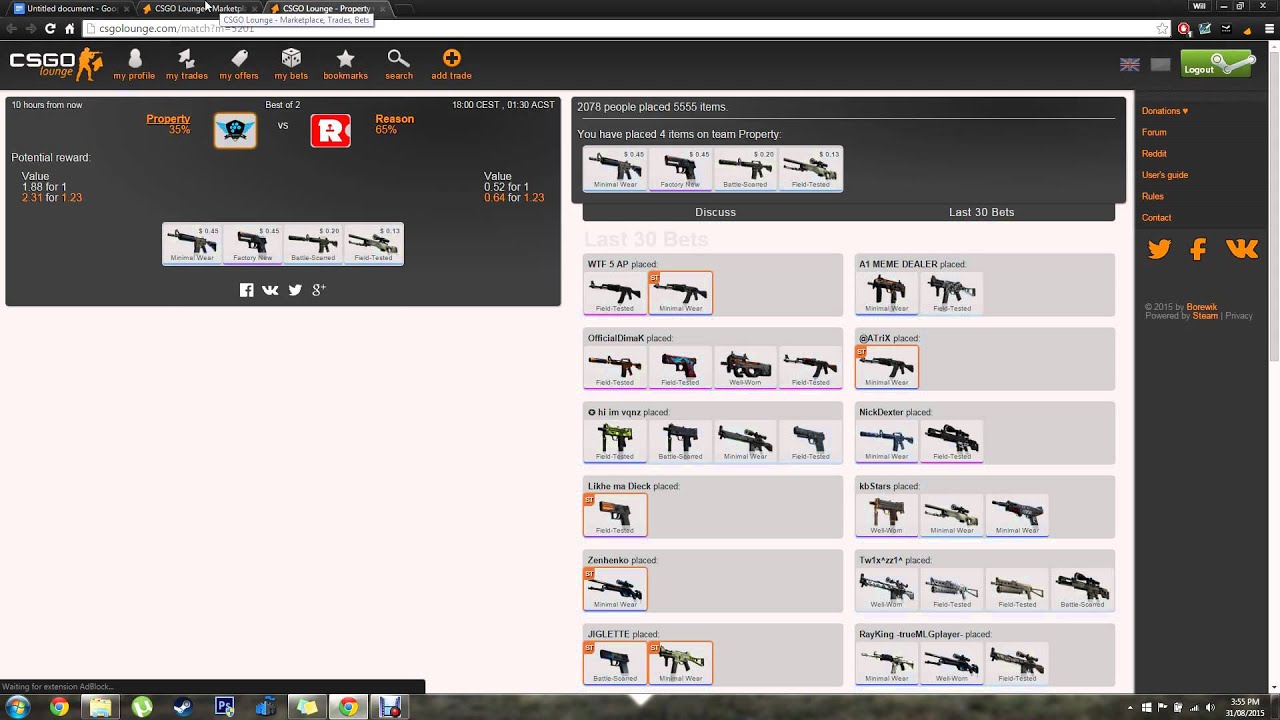
Task: Open the Windows Start button
Action: (x=18, y=707)
